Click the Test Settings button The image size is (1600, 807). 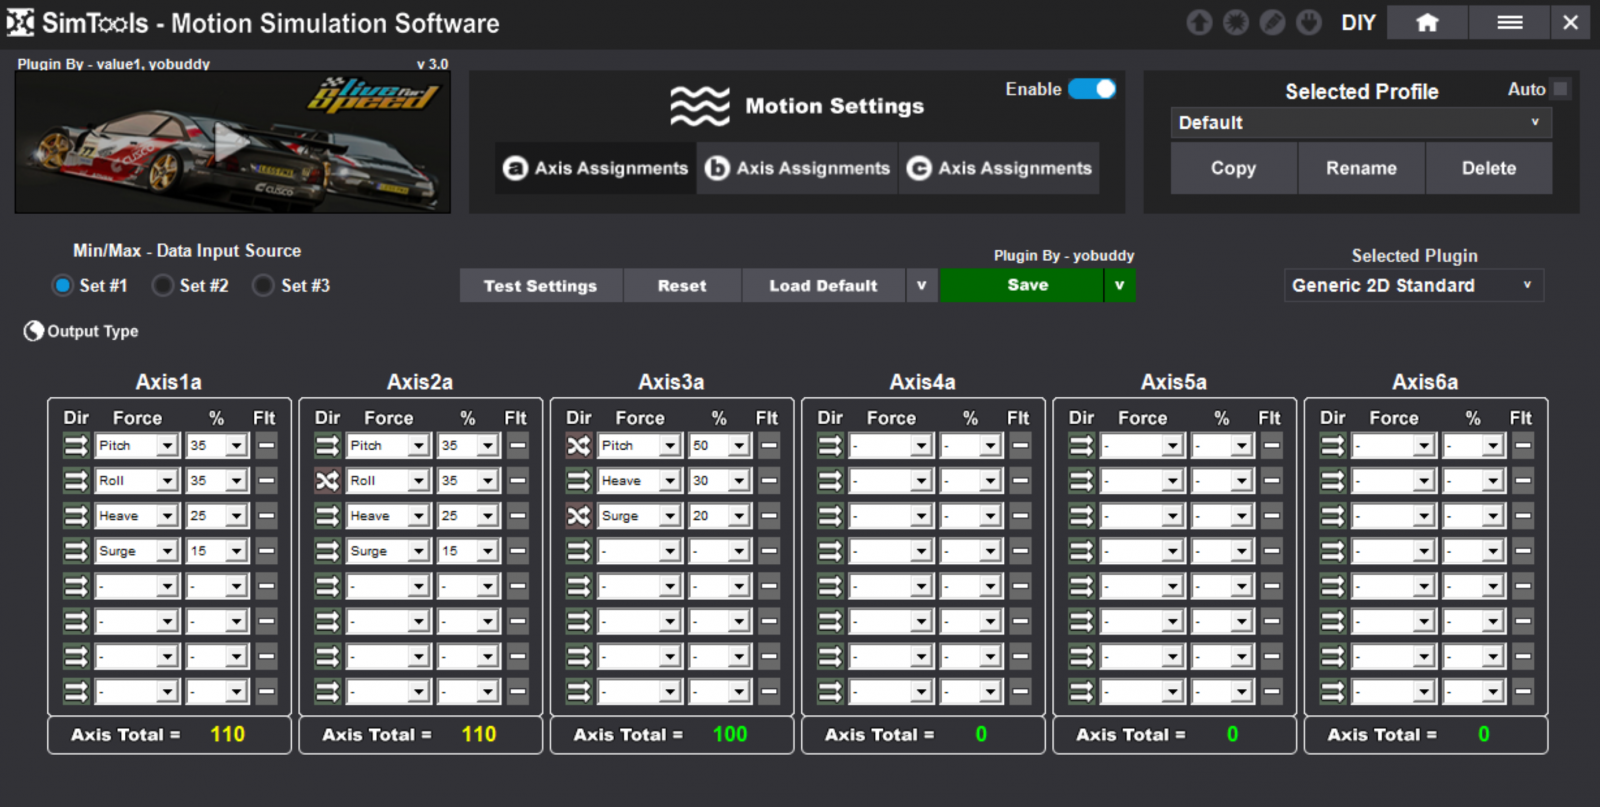point(540,286)
